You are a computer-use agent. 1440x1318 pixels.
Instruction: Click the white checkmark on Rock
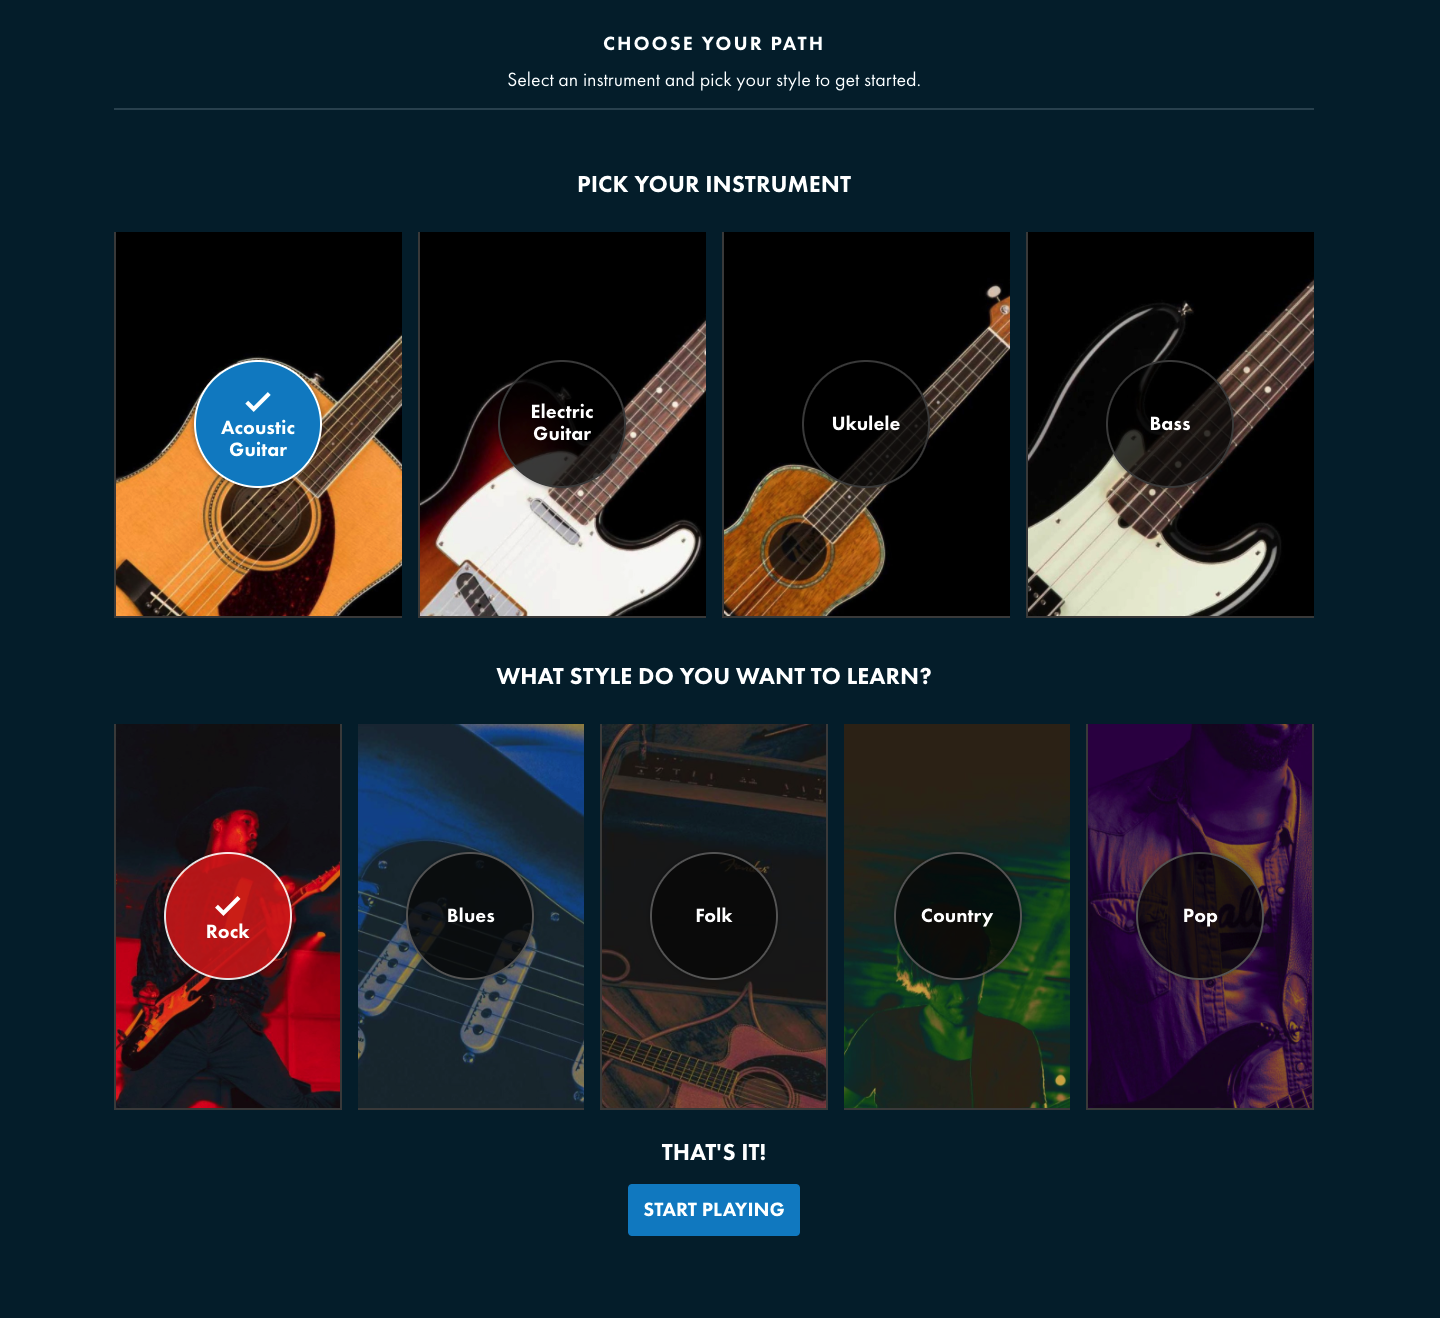[228, 906]
